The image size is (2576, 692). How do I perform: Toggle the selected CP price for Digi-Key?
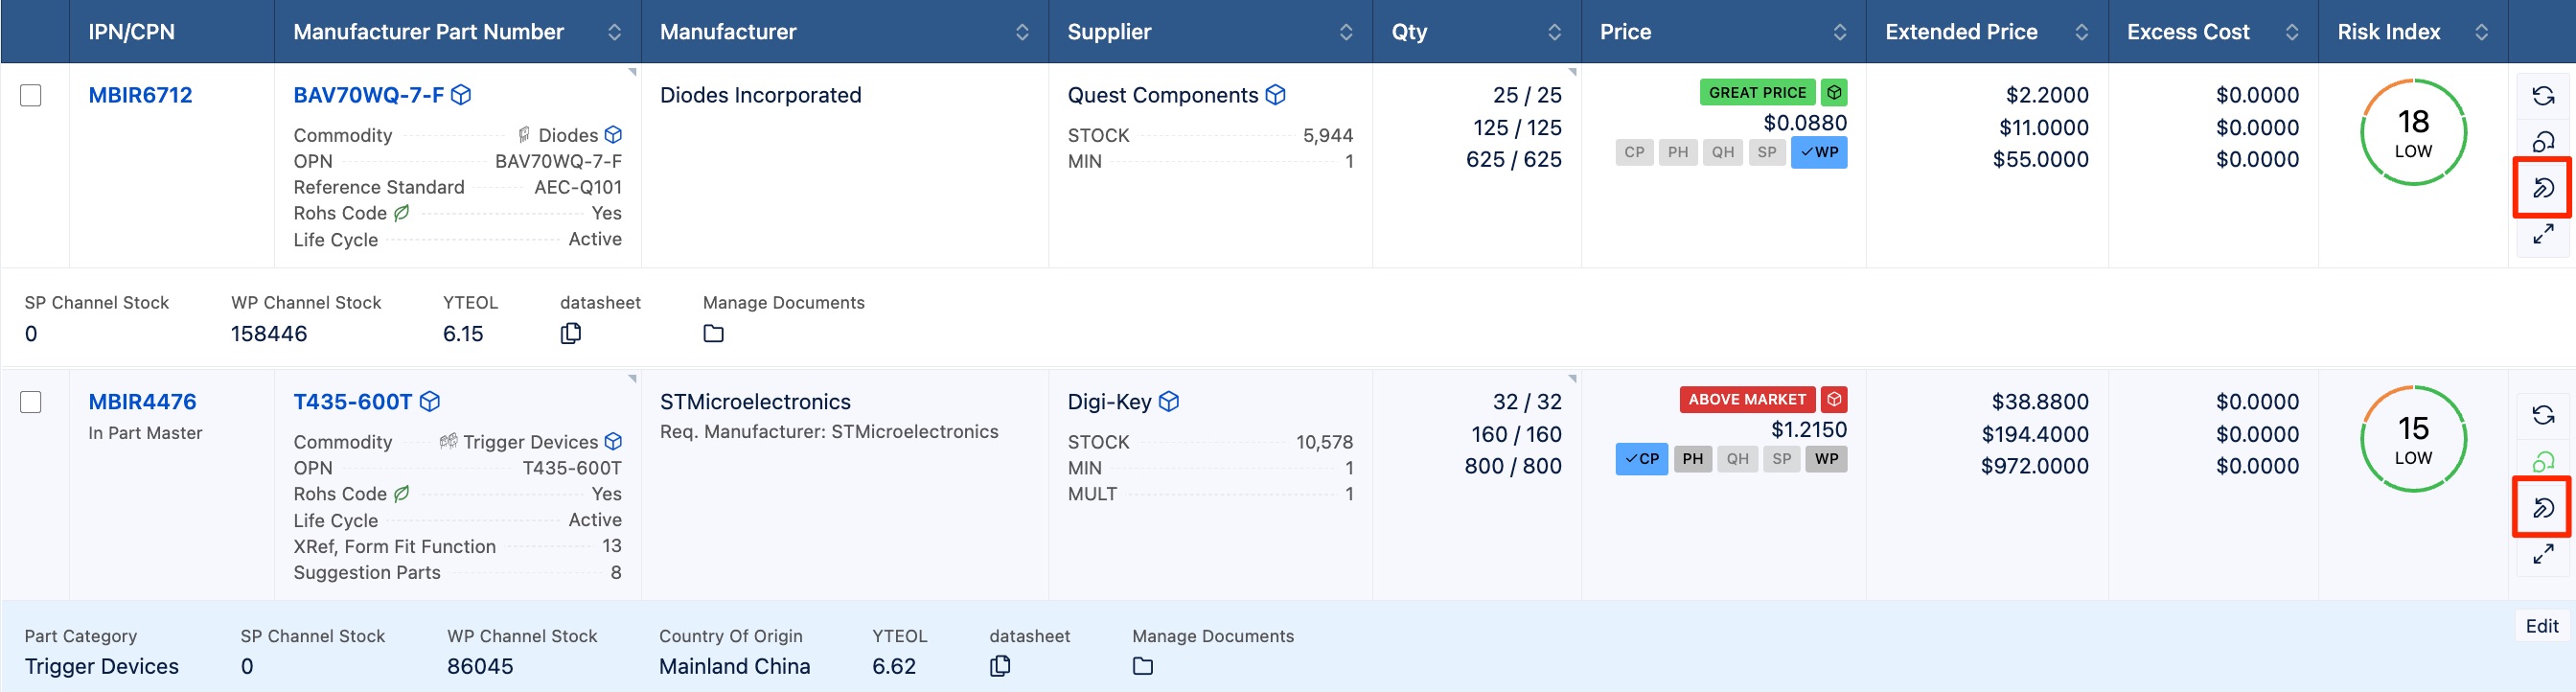coord(1642,459)
